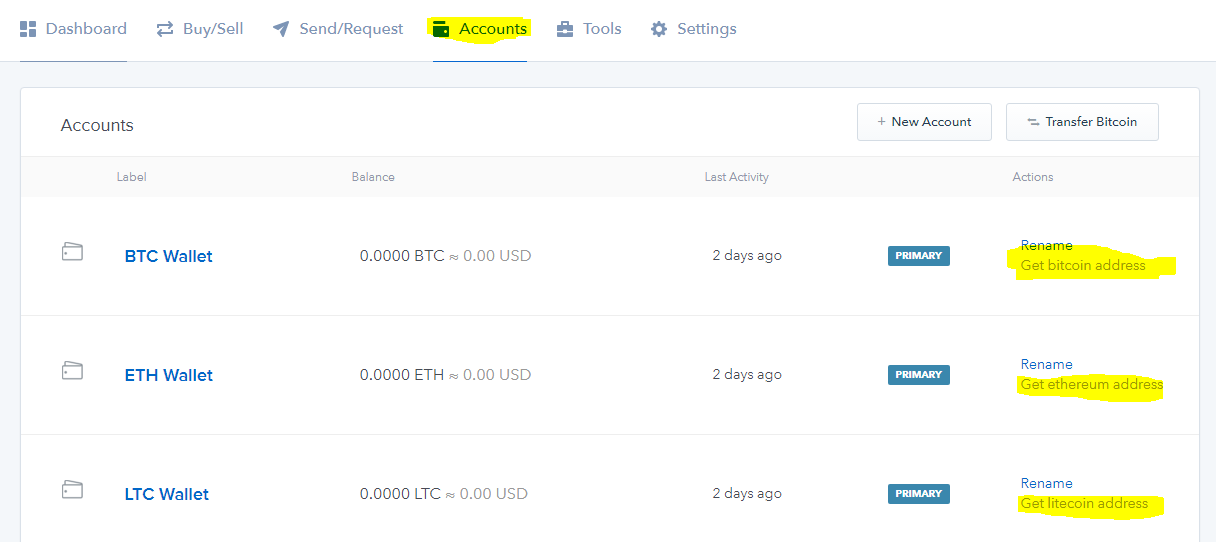Screen dimensions: 1216x542
Task: Click the PRIMARY badge on ETH Wallet
Action: coord(918,375)
